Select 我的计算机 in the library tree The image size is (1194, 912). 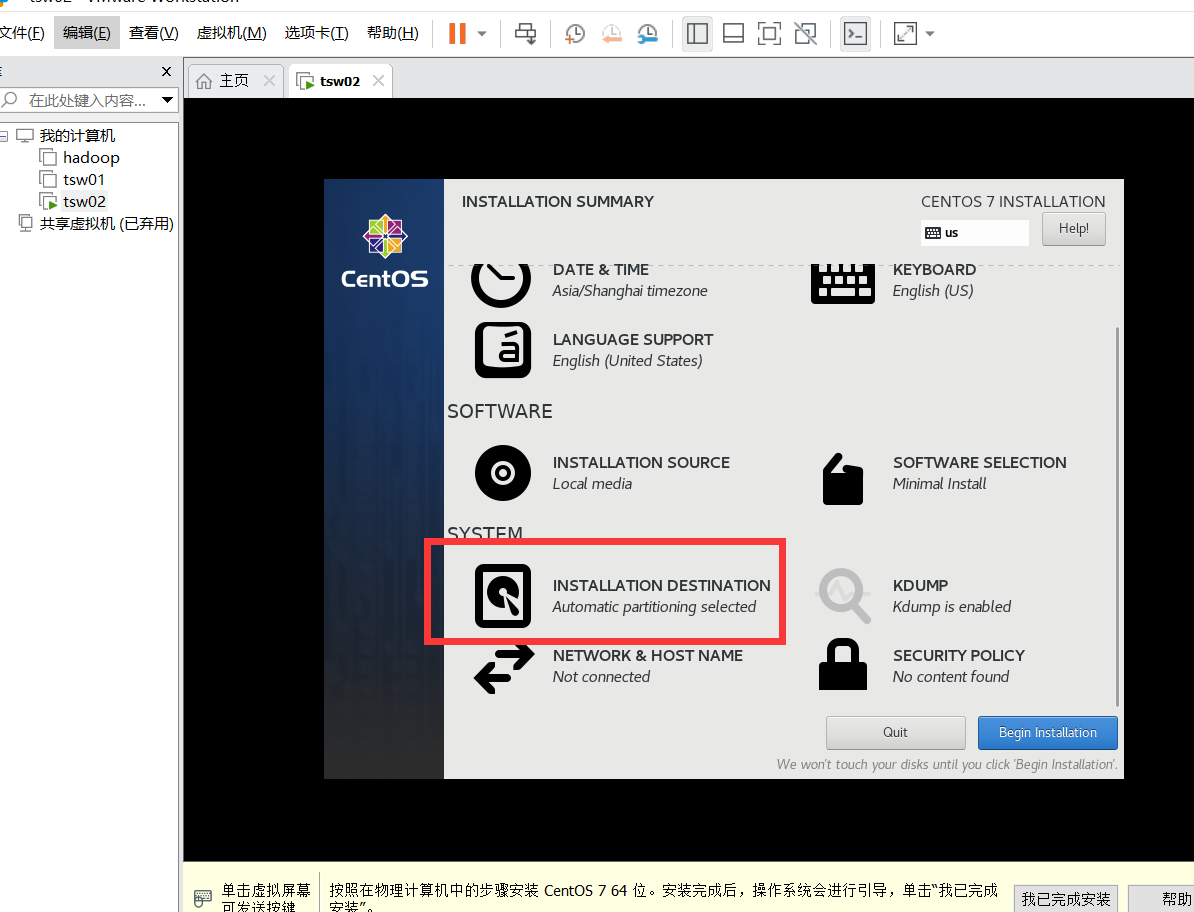click(77, 136)
